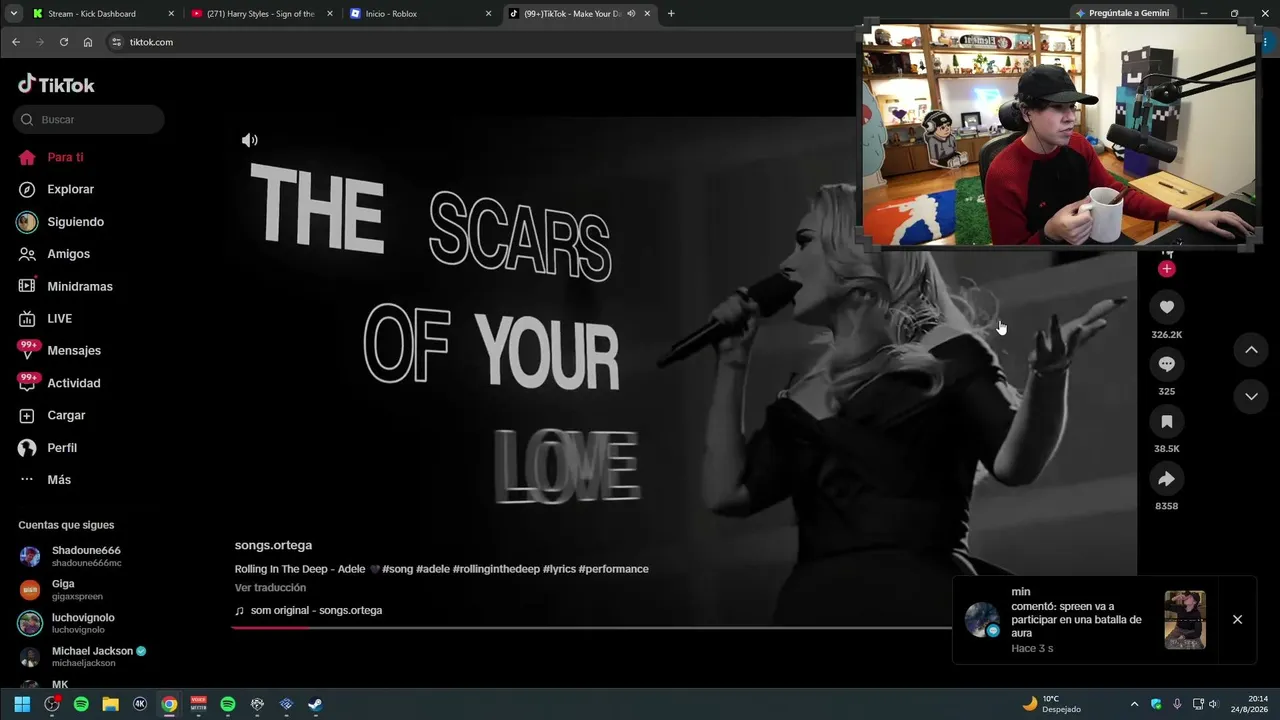Click Ver traducción under caption
The image size is (1280, 720).
[x=270, y=588]
